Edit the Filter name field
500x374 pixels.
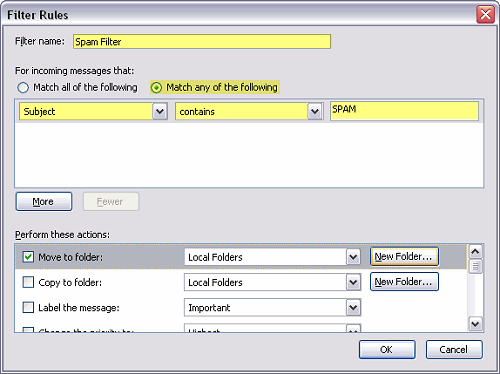pos(202,42)
